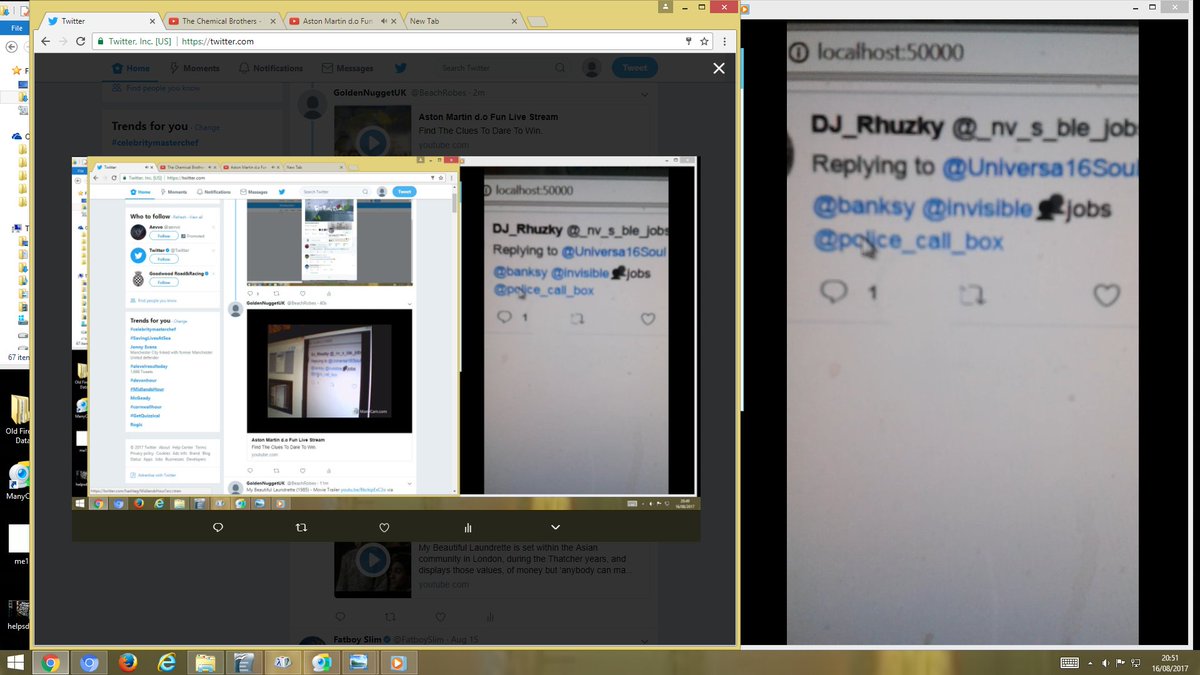Go back in Chrome

point(46,41)
